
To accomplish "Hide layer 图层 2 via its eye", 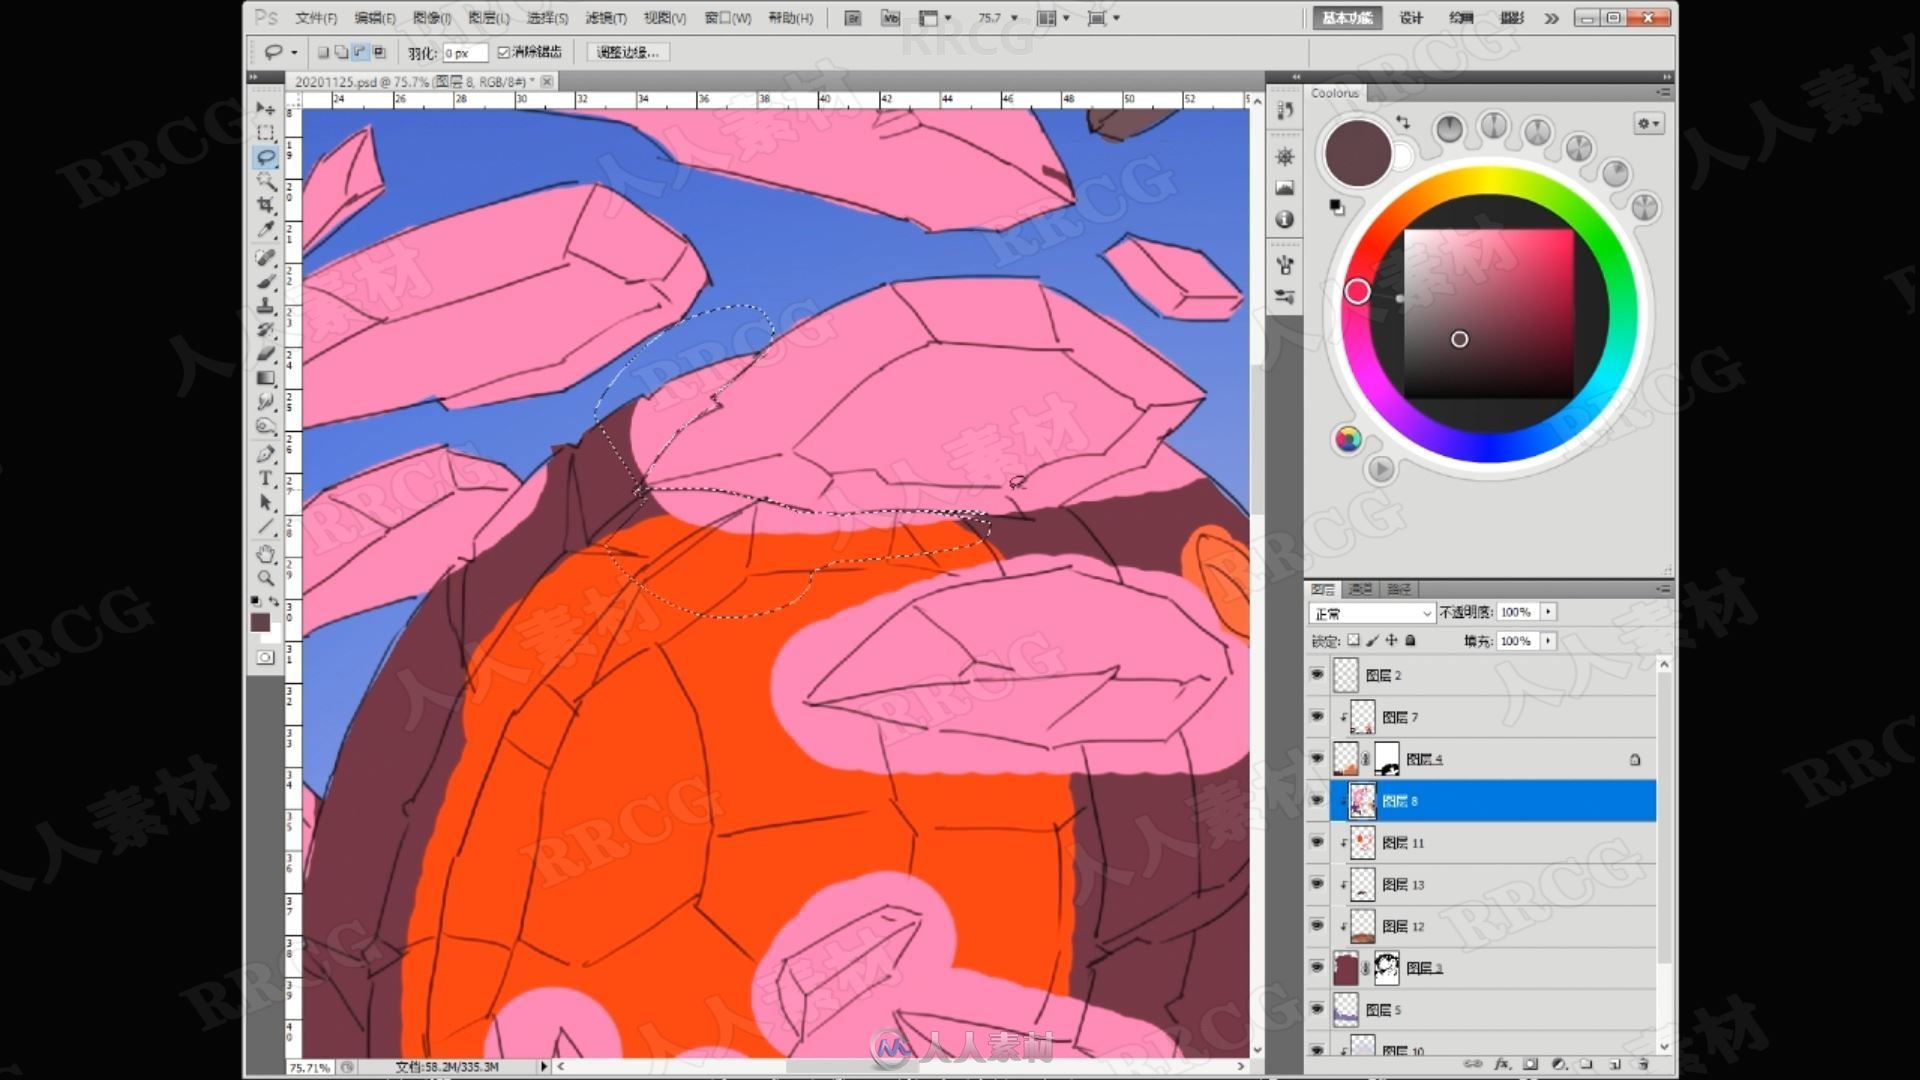I will (1317, 675).
